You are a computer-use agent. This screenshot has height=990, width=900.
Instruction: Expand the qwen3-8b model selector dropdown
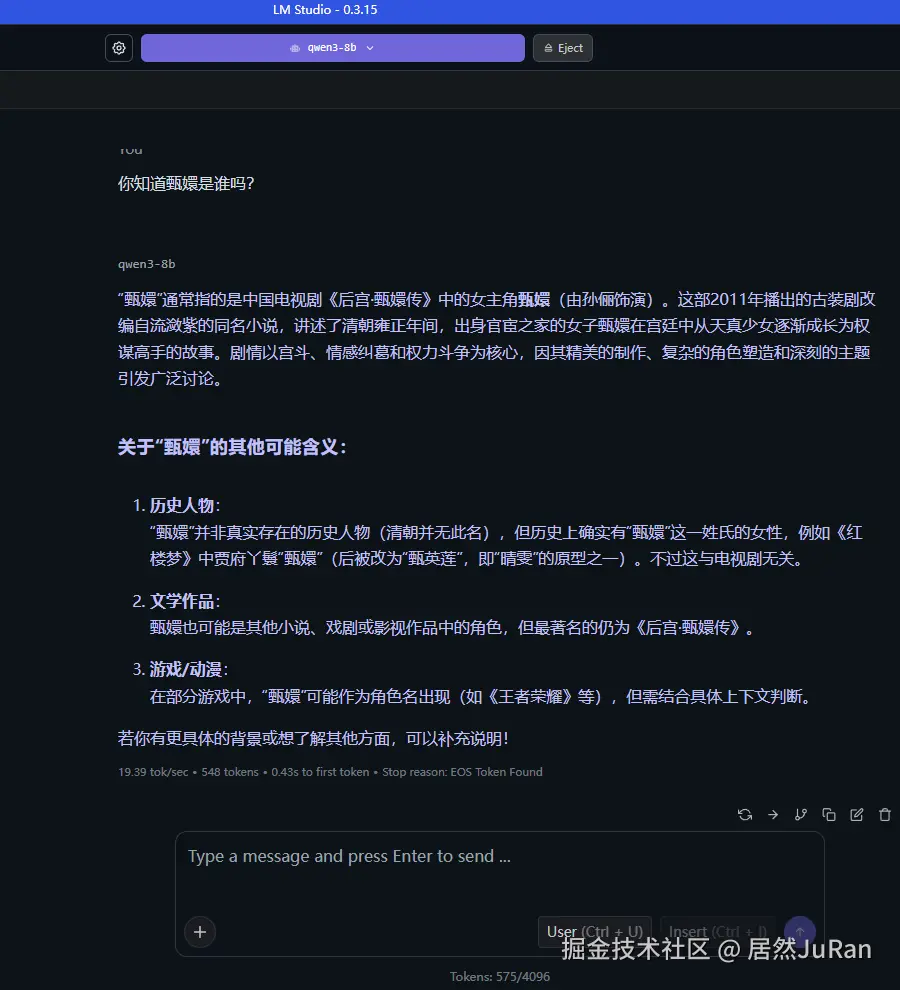333,47
